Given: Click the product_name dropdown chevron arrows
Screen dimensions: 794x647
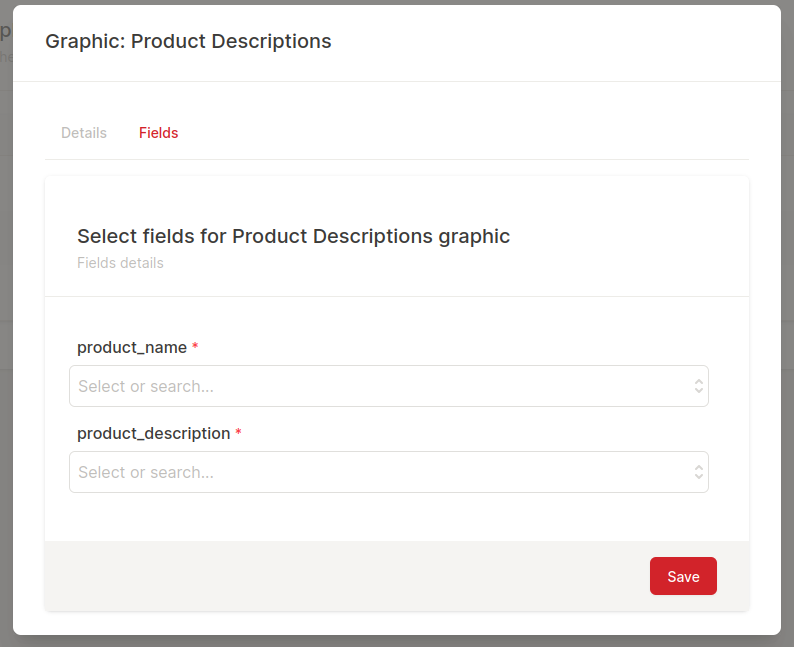Looking at the screenshot, I should coord(698,386).
